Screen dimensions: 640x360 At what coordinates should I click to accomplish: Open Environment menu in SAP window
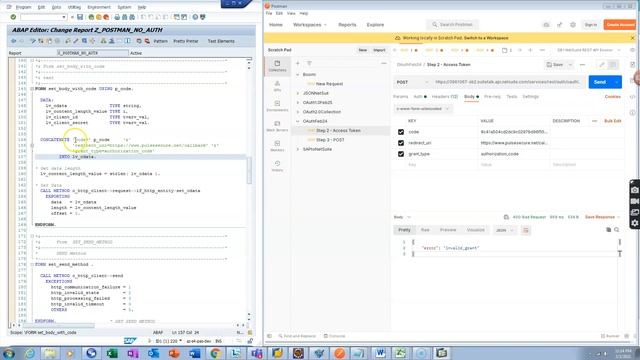(99, 7)
